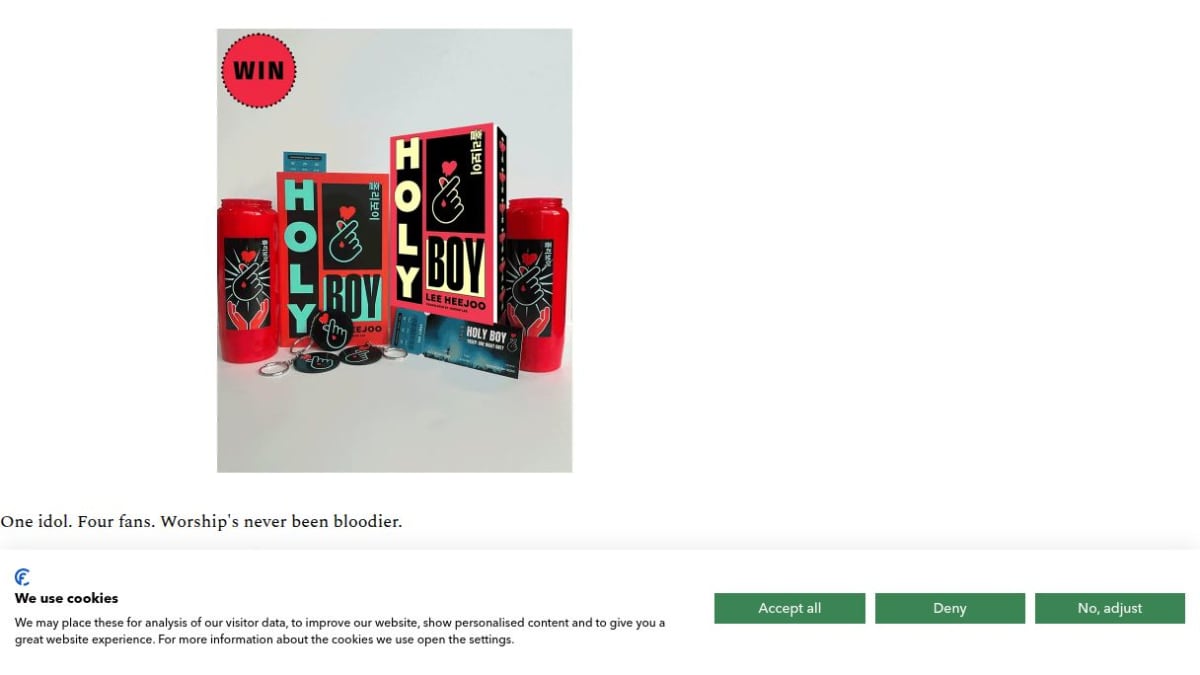The image size is (1200, 675).
Task: Click the cookie consent logo icon
Action: tap(22, 577)
